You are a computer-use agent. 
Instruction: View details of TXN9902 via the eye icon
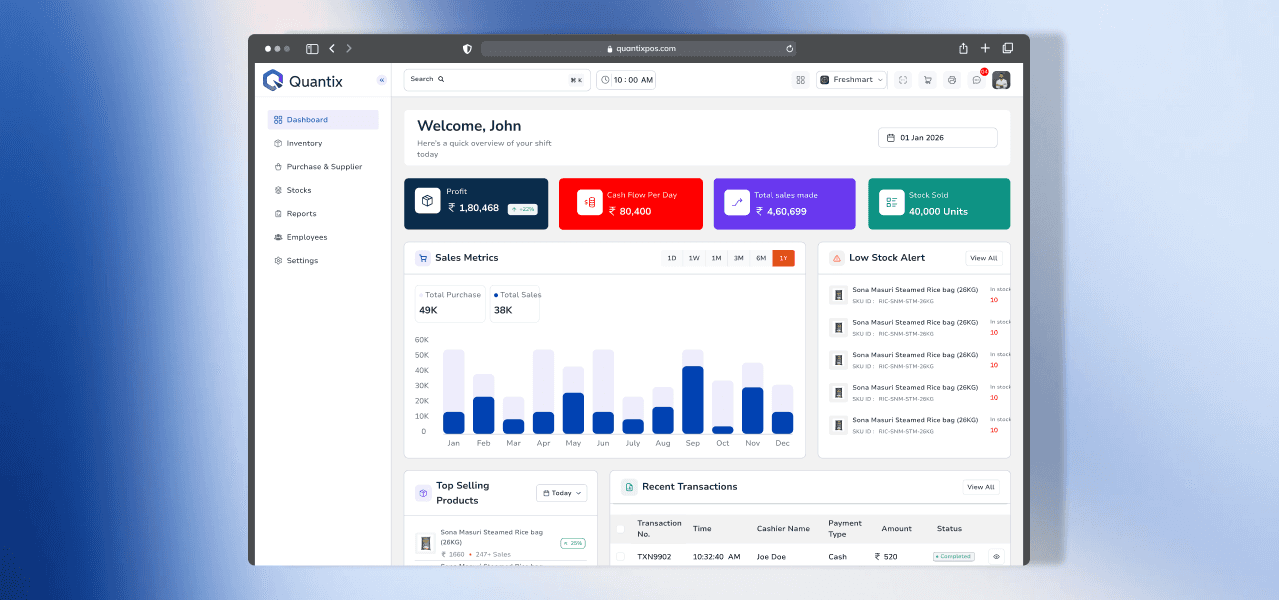[x=996, y=556]
